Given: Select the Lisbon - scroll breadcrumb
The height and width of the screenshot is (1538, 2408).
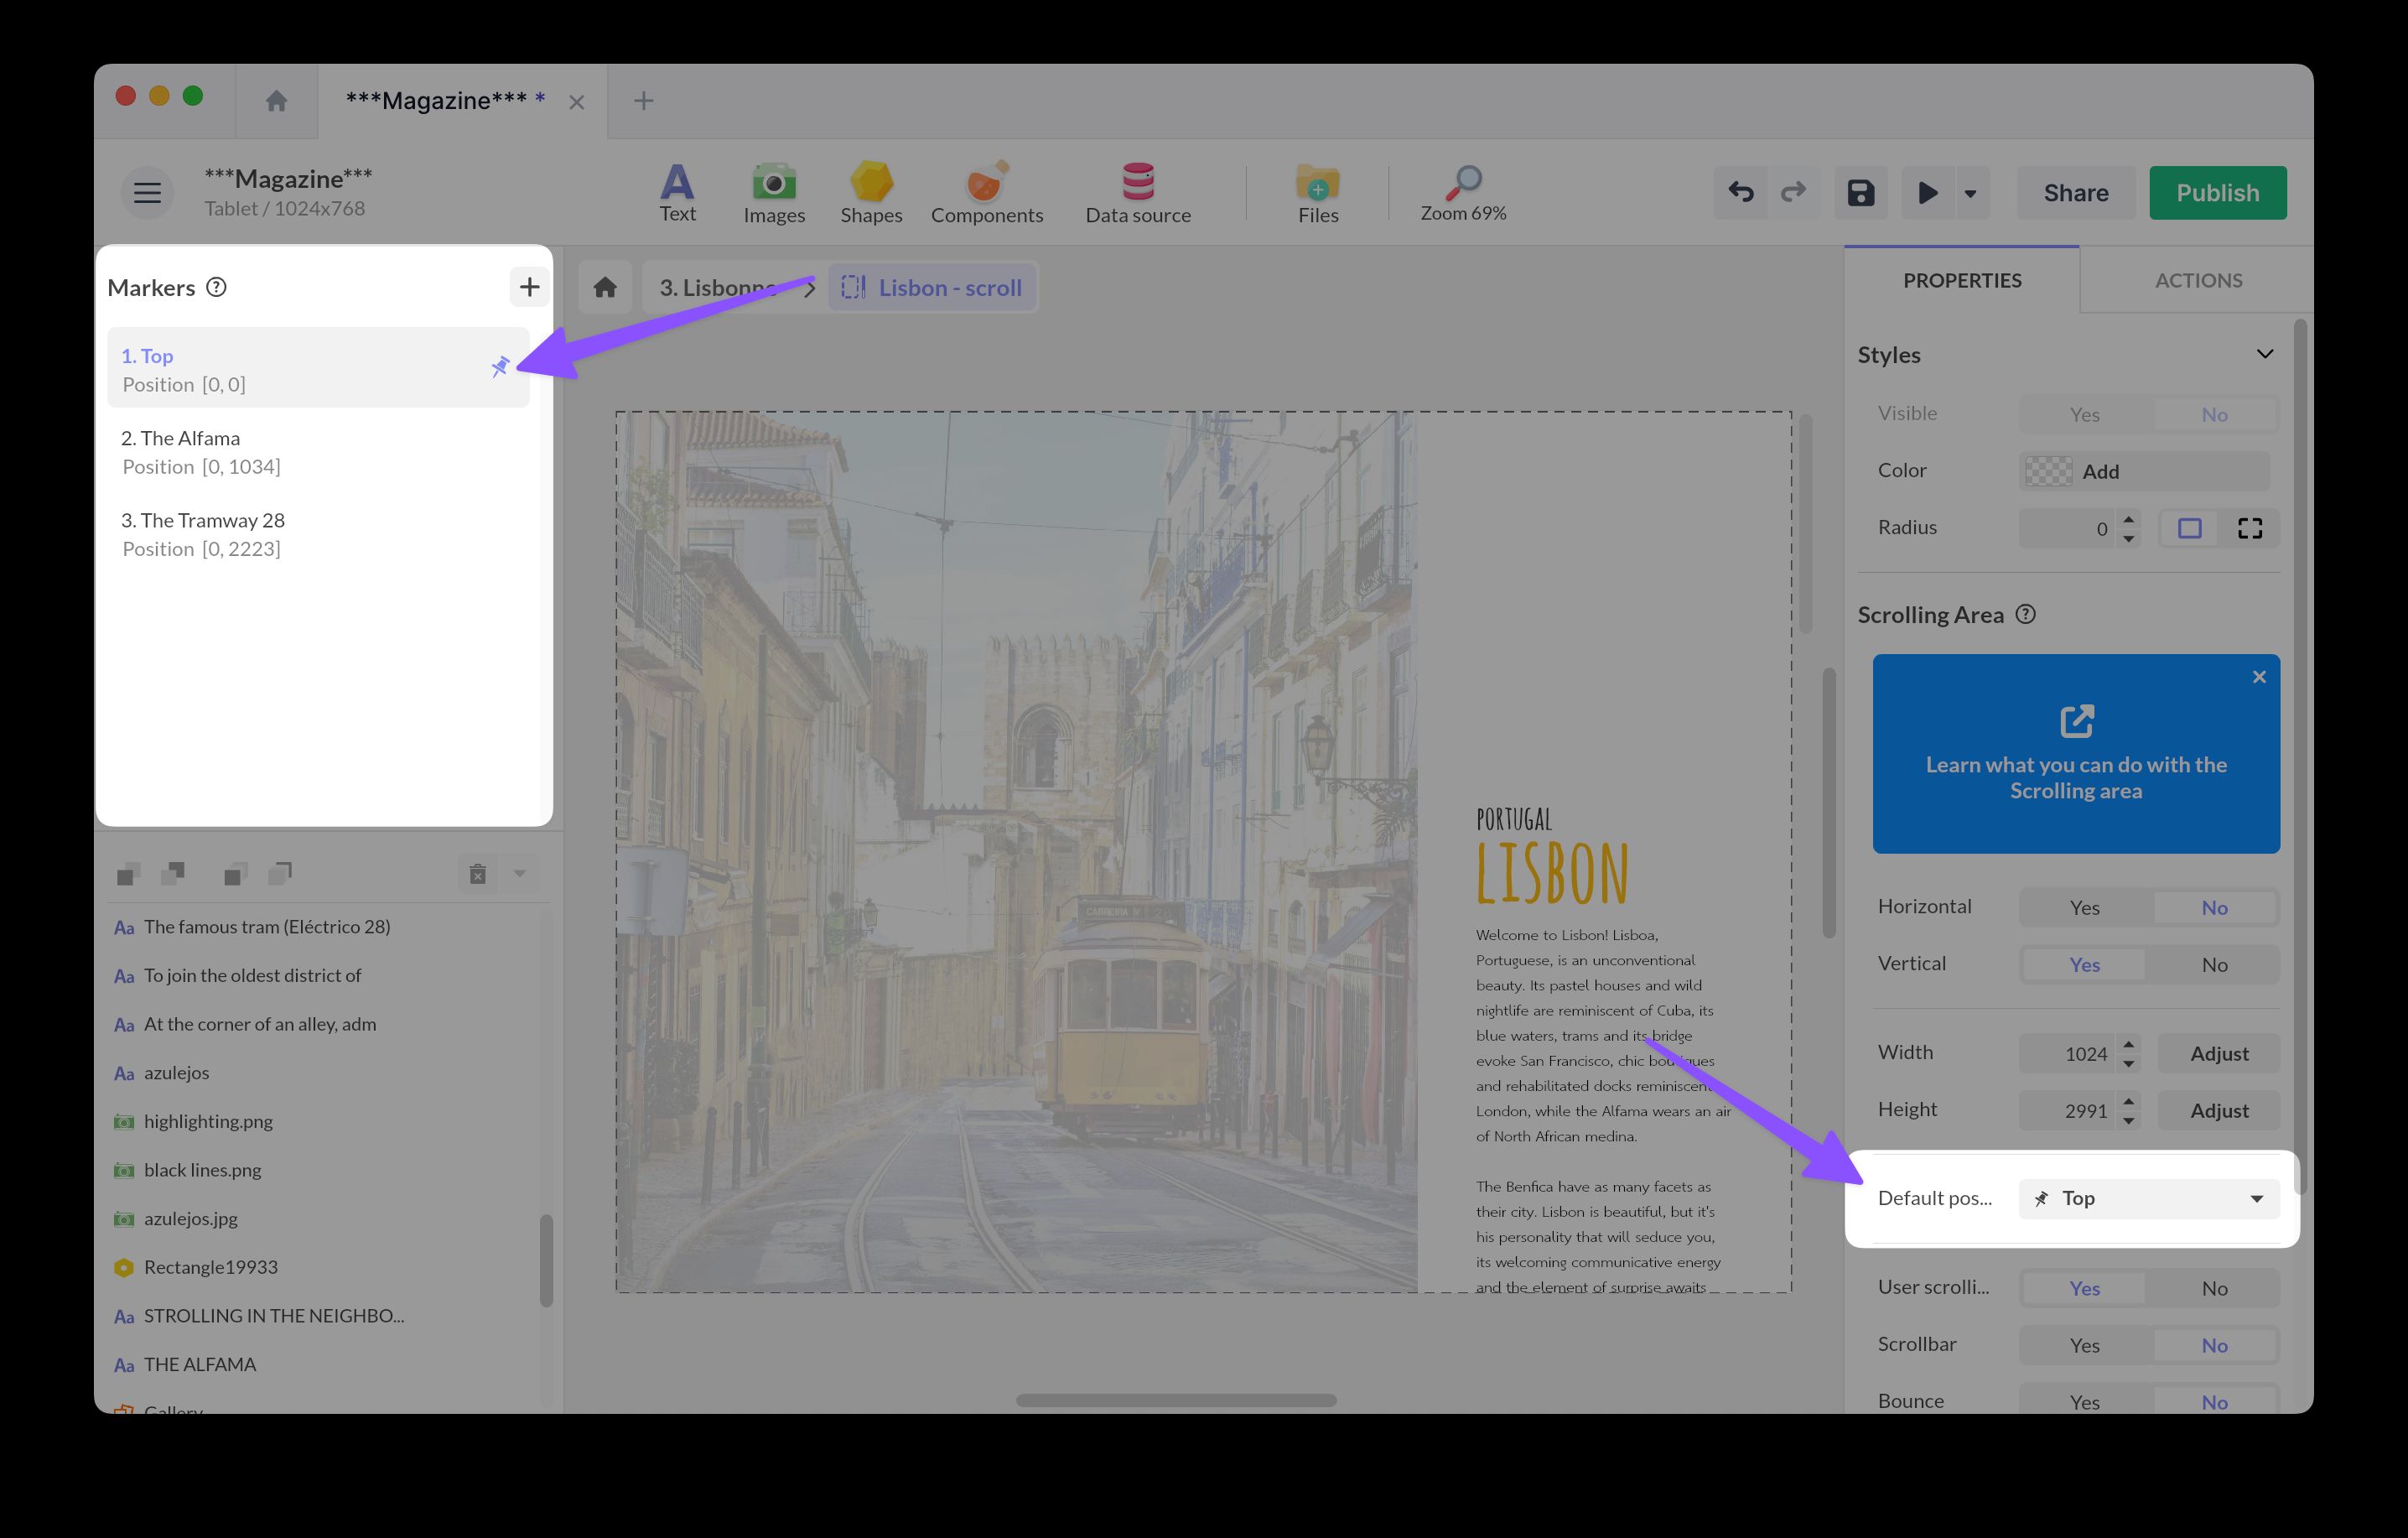Looking at the screenshot, I should click(932, 287).
